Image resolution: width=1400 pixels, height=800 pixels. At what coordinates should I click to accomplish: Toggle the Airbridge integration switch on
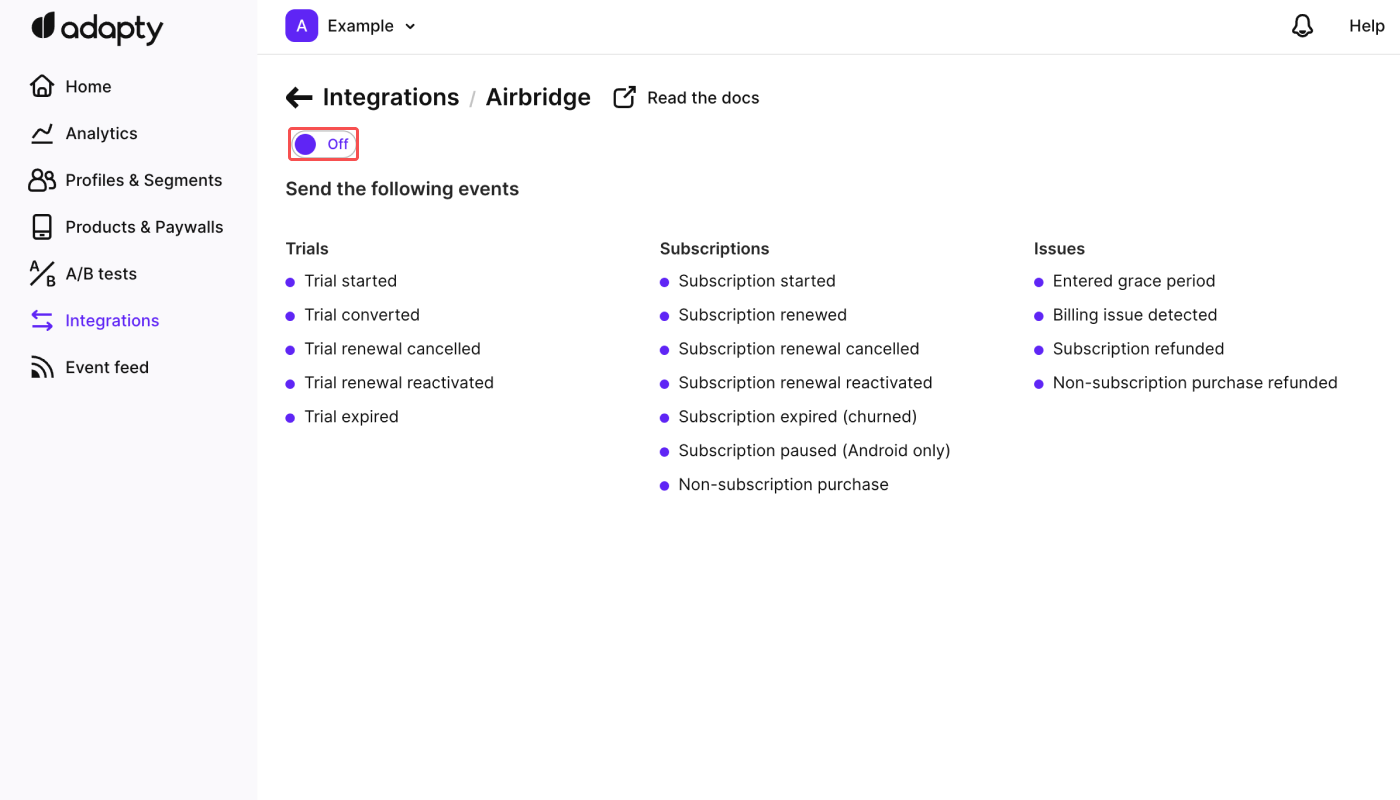coord(323,144)
